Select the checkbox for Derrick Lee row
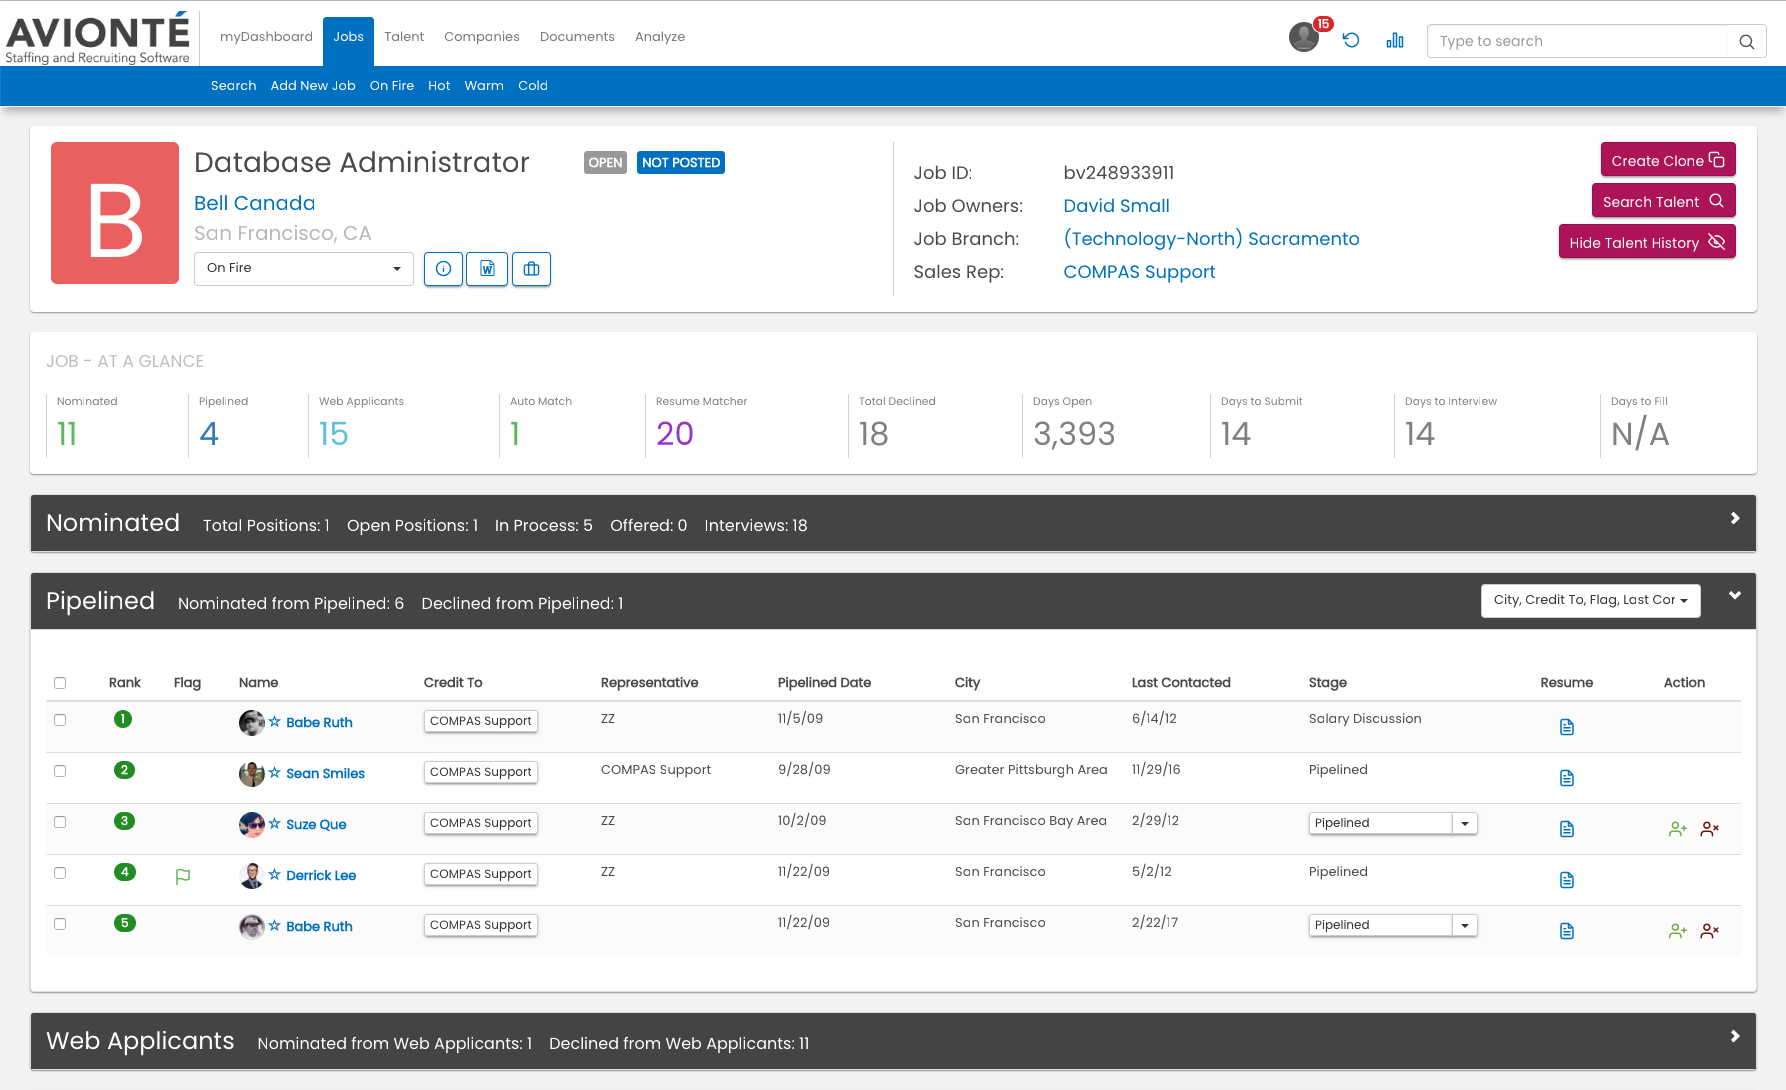The image size is (1786, 1090). point(60,873)
